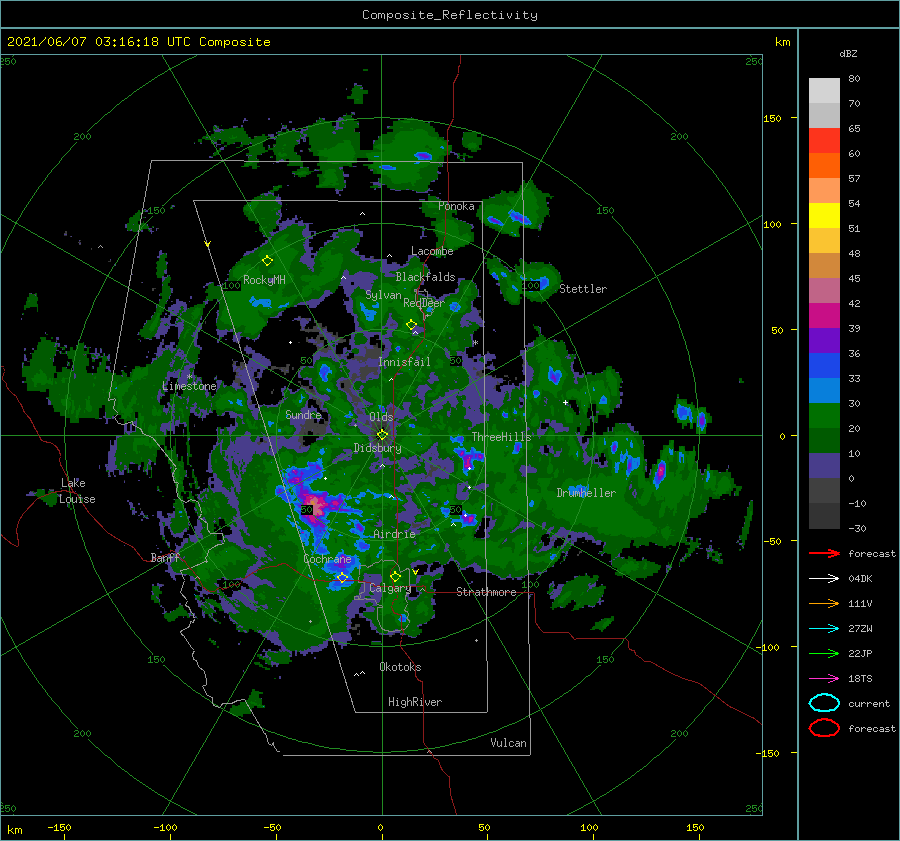Click the orange 111V arrow legend icon
The width and height of the screenshot is (900, 841).
pos(824,603)
